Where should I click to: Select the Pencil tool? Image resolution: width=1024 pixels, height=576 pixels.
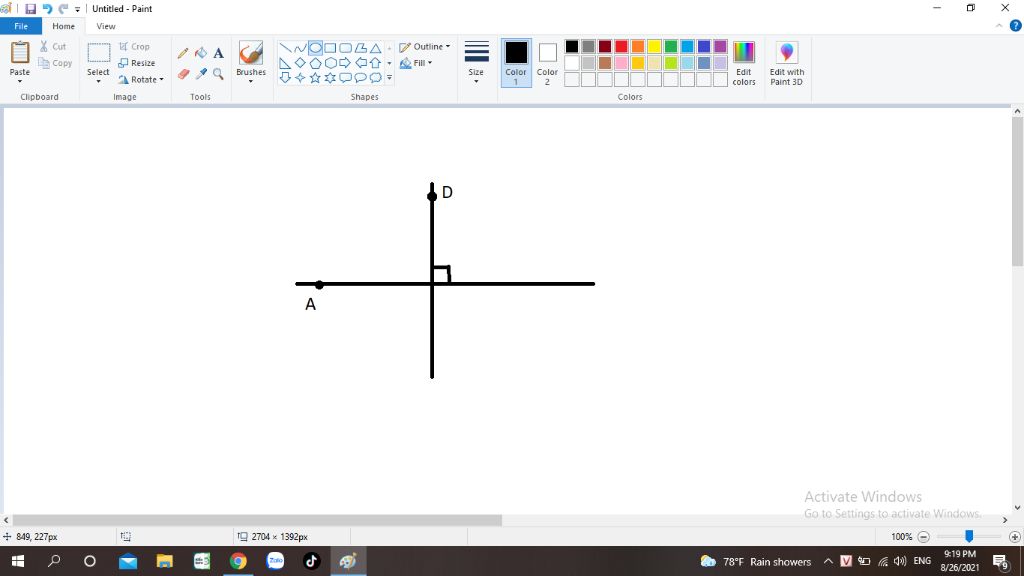coord(183,53)
